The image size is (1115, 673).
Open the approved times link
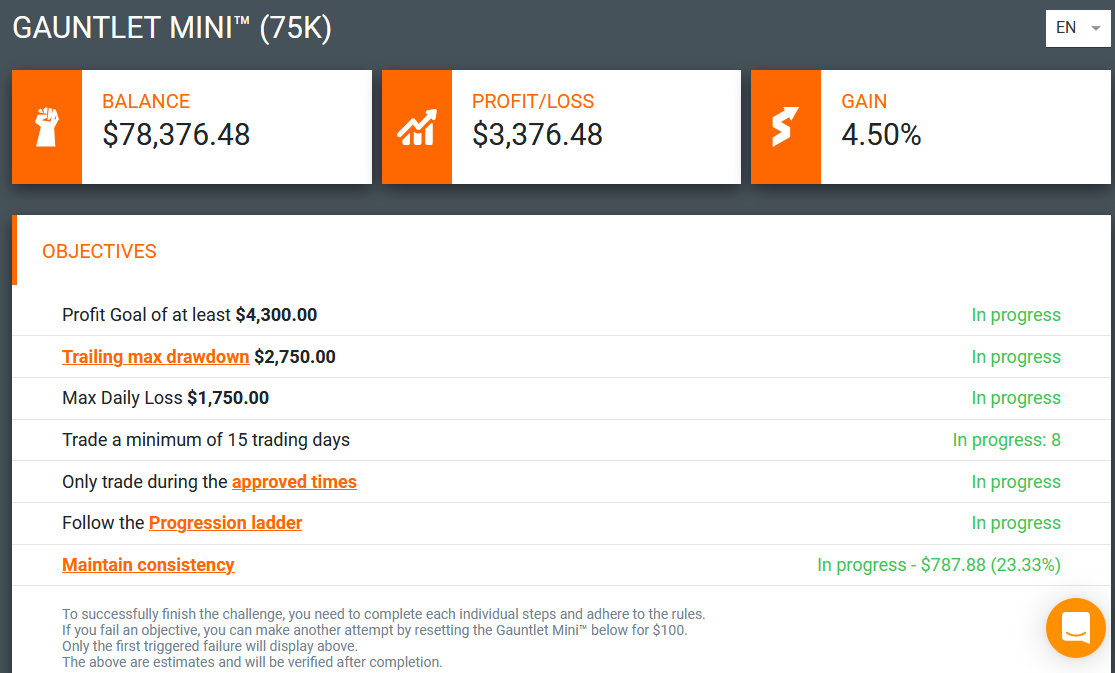[294, 482]
